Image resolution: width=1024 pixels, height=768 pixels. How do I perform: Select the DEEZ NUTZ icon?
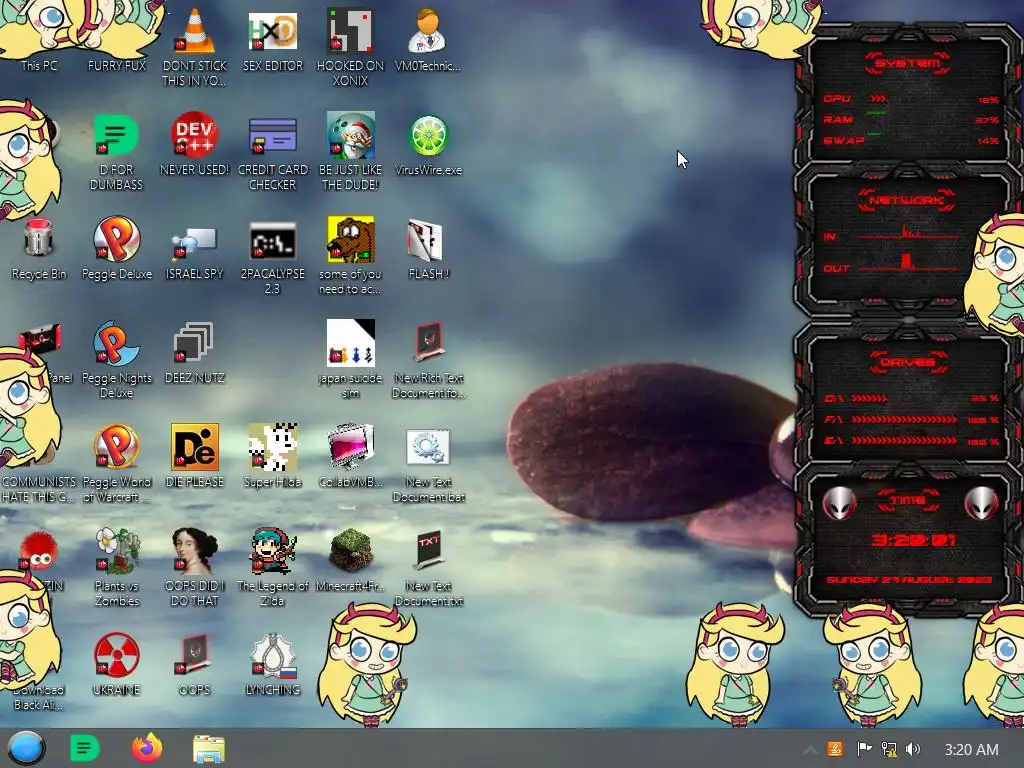[x=195, y=353]
